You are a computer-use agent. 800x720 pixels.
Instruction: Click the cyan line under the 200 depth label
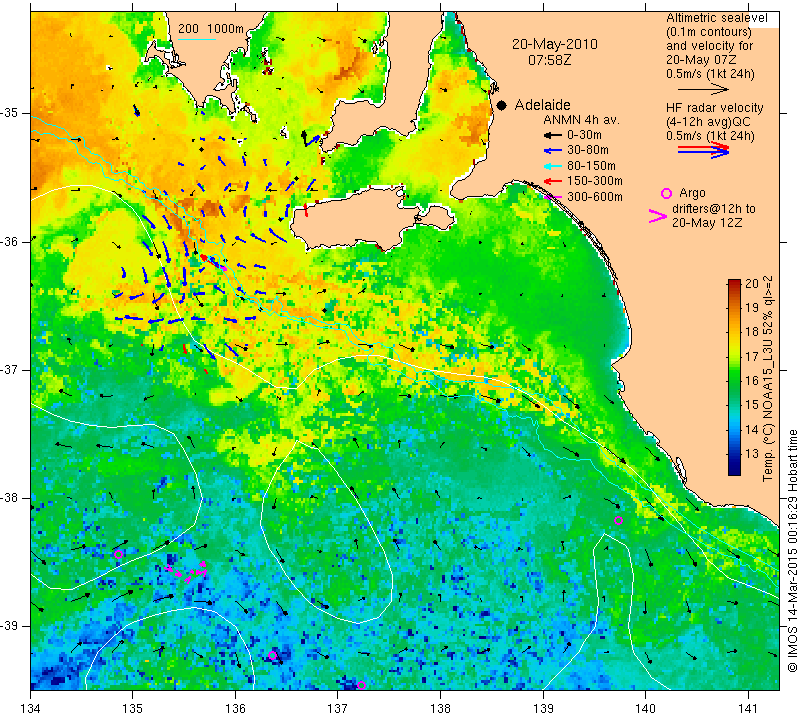point(197,39)
